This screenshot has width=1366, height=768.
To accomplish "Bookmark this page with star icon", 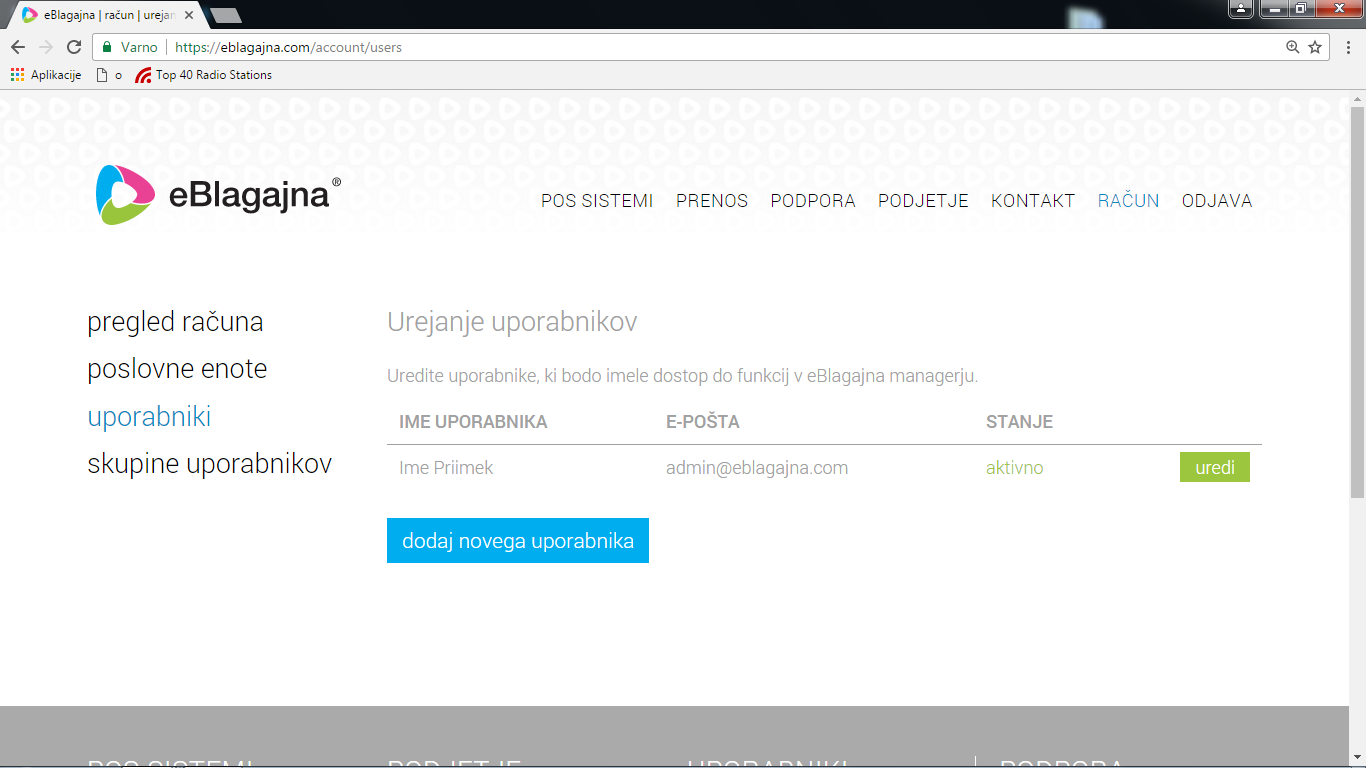I will (x=1315, y=47).
